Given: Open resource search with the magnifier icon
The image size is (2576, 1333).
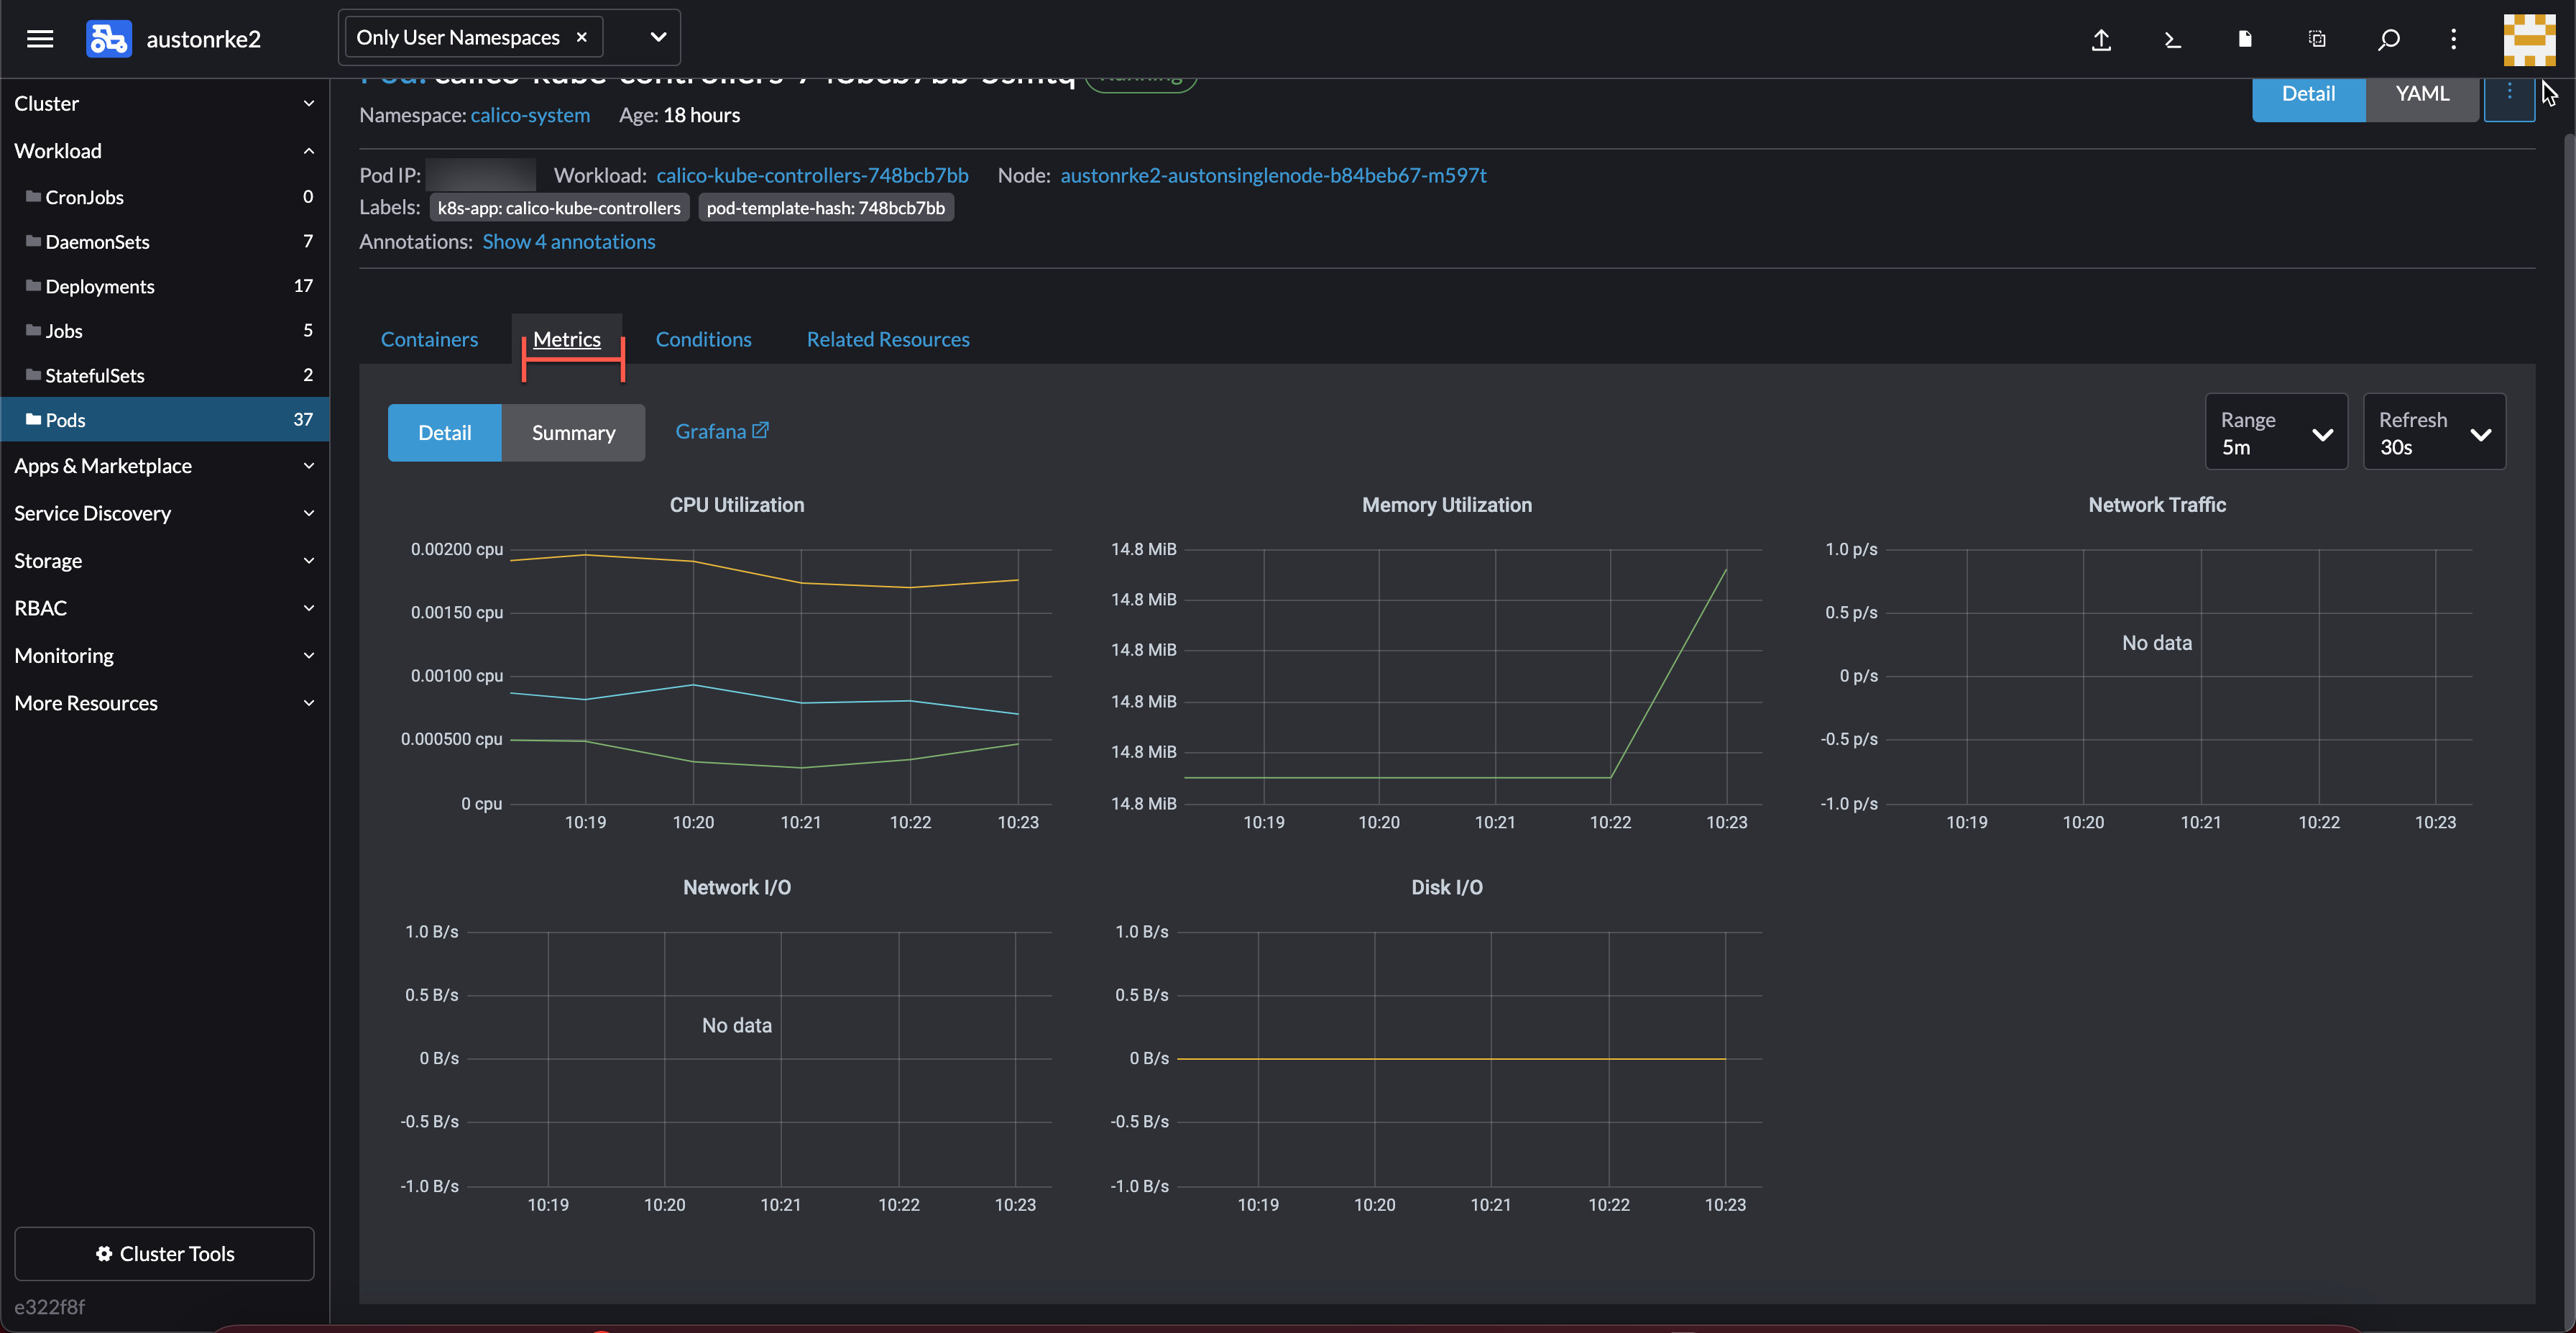Looking at the screenshot, I should (x=2388, y=40).
